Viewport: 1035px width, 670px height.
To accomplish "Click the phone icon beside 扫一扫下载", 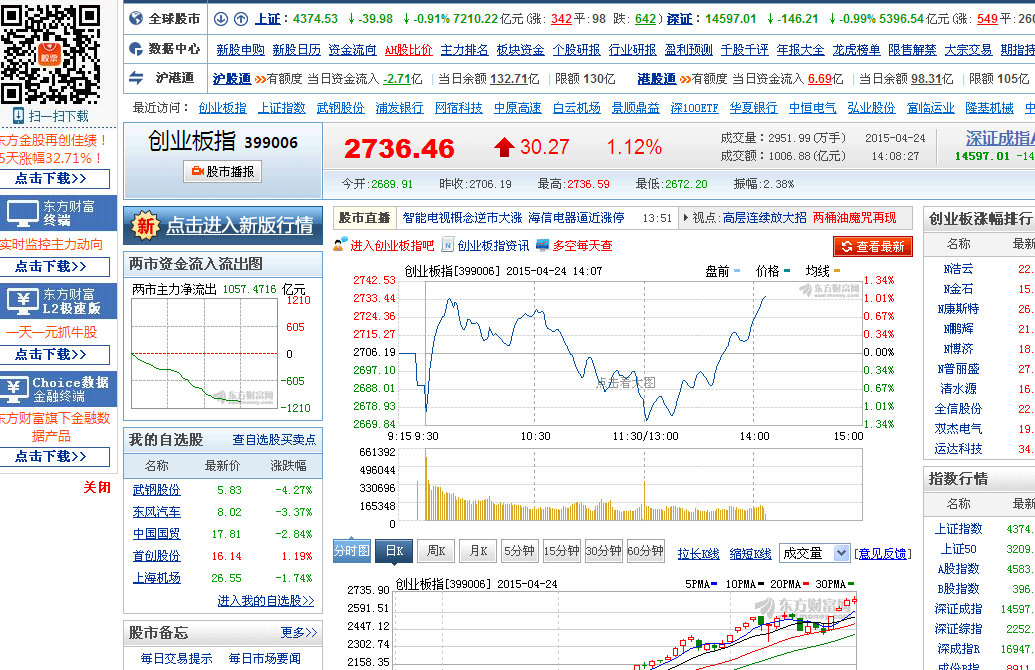I will (x=18, y=116).
